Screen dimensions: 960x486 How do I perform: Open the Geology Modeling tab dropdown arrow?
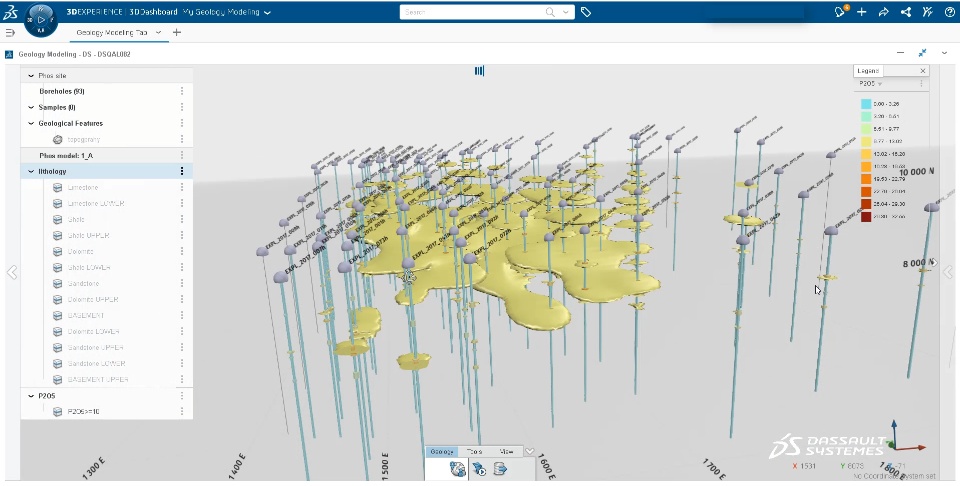point(159,32)
